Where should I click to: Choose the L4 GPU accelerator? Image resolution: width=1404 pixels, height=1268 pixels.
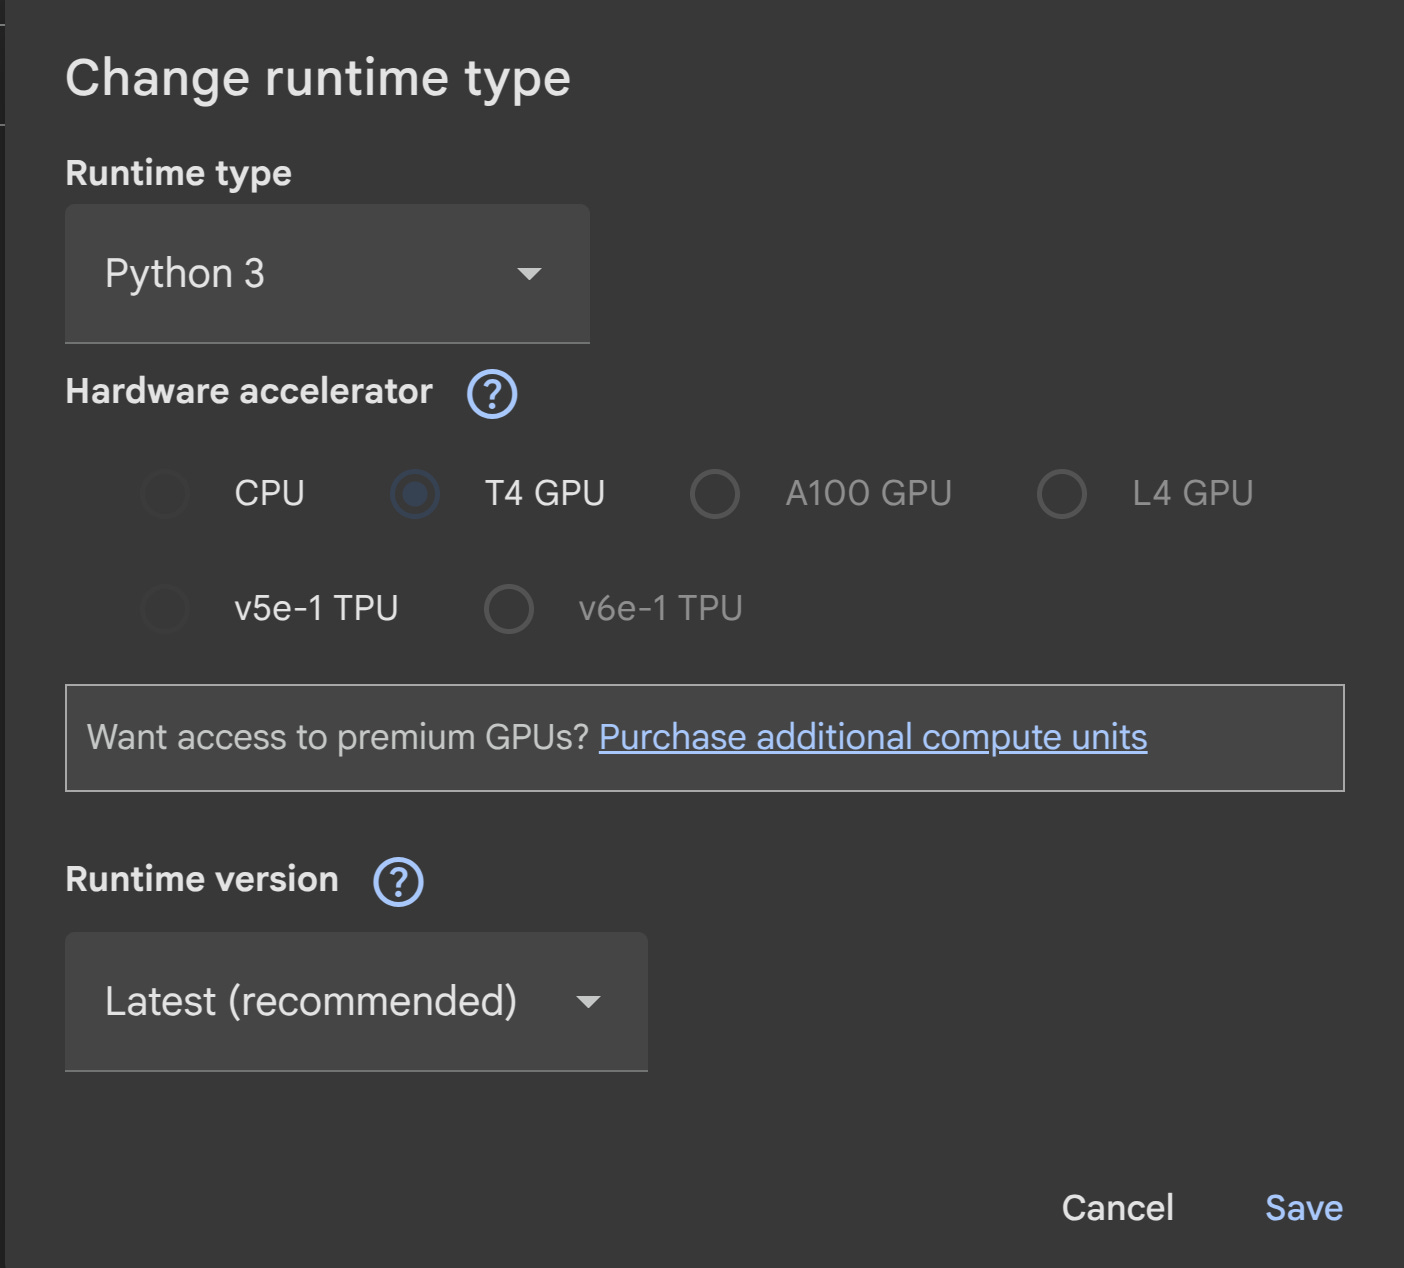coord(1062,494)
